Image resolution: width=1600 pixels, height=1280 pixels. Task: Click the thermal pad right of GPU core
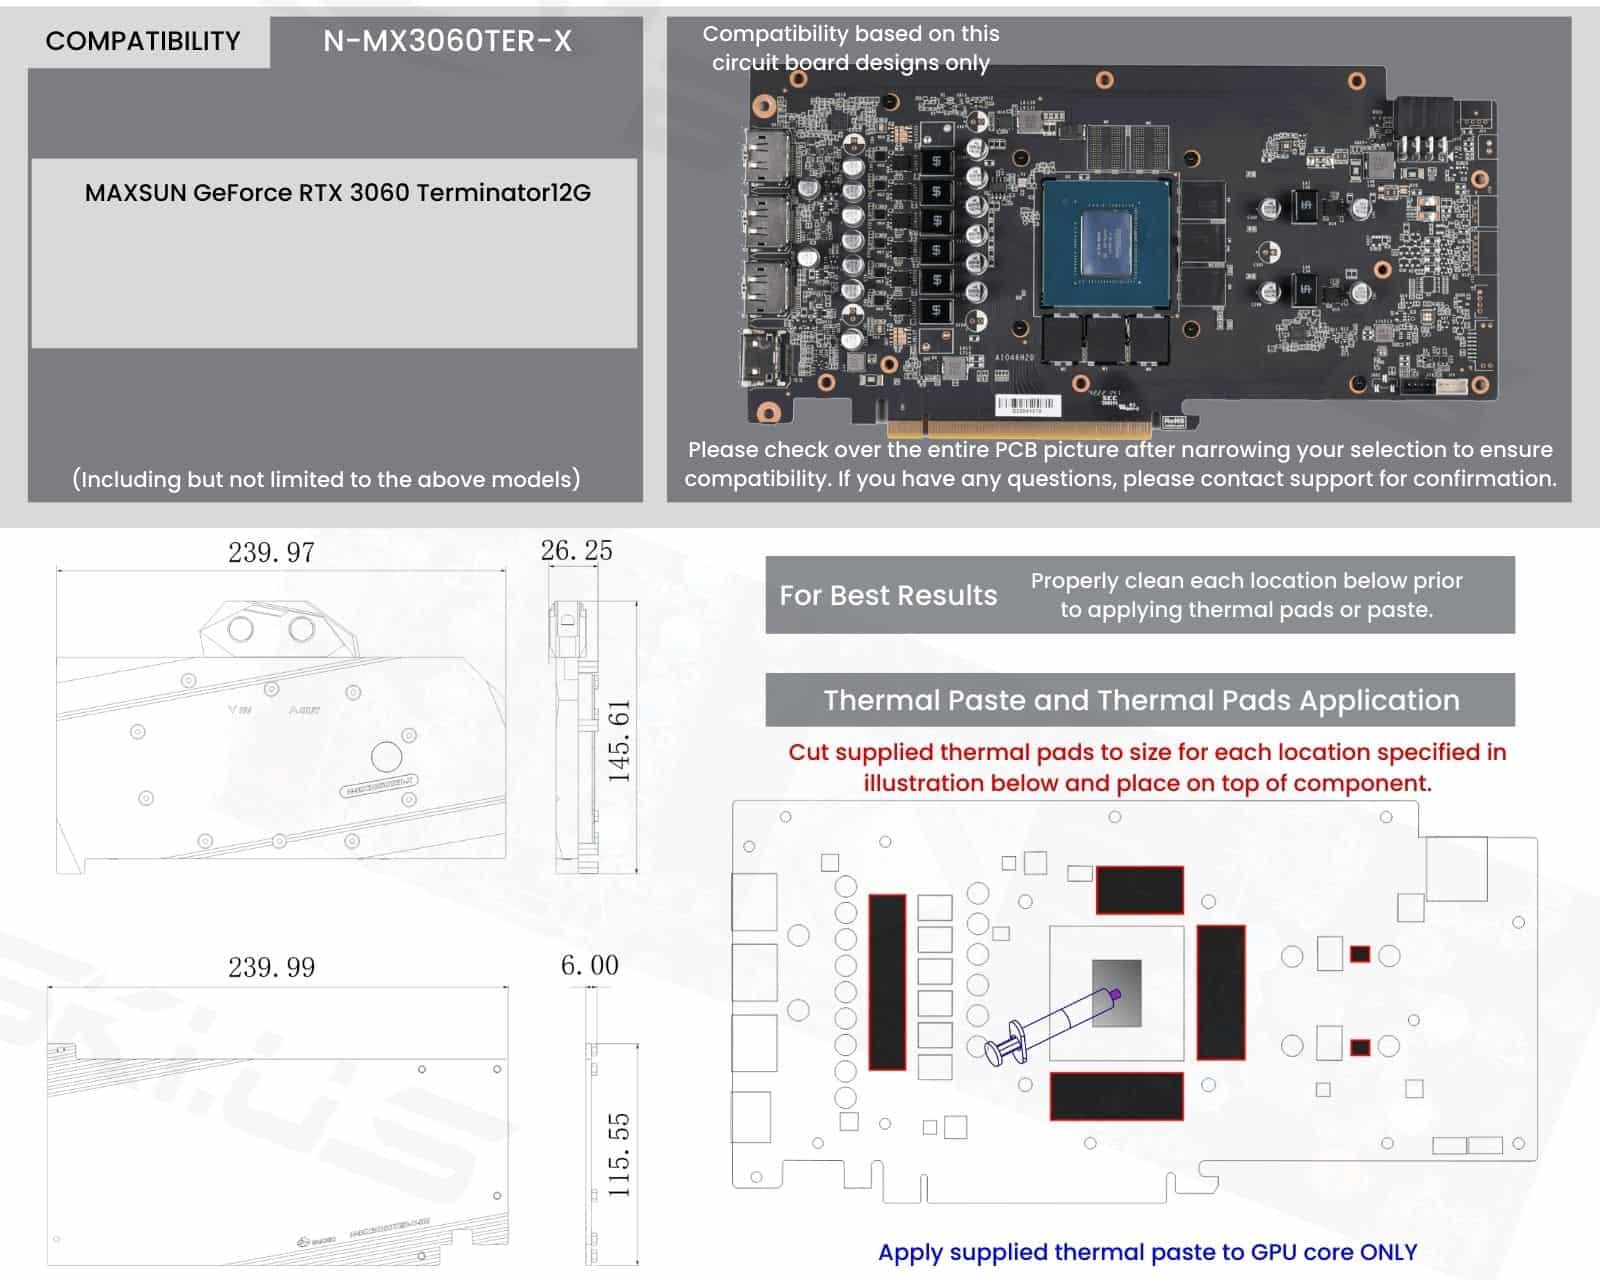click(x=1221, y=992)
